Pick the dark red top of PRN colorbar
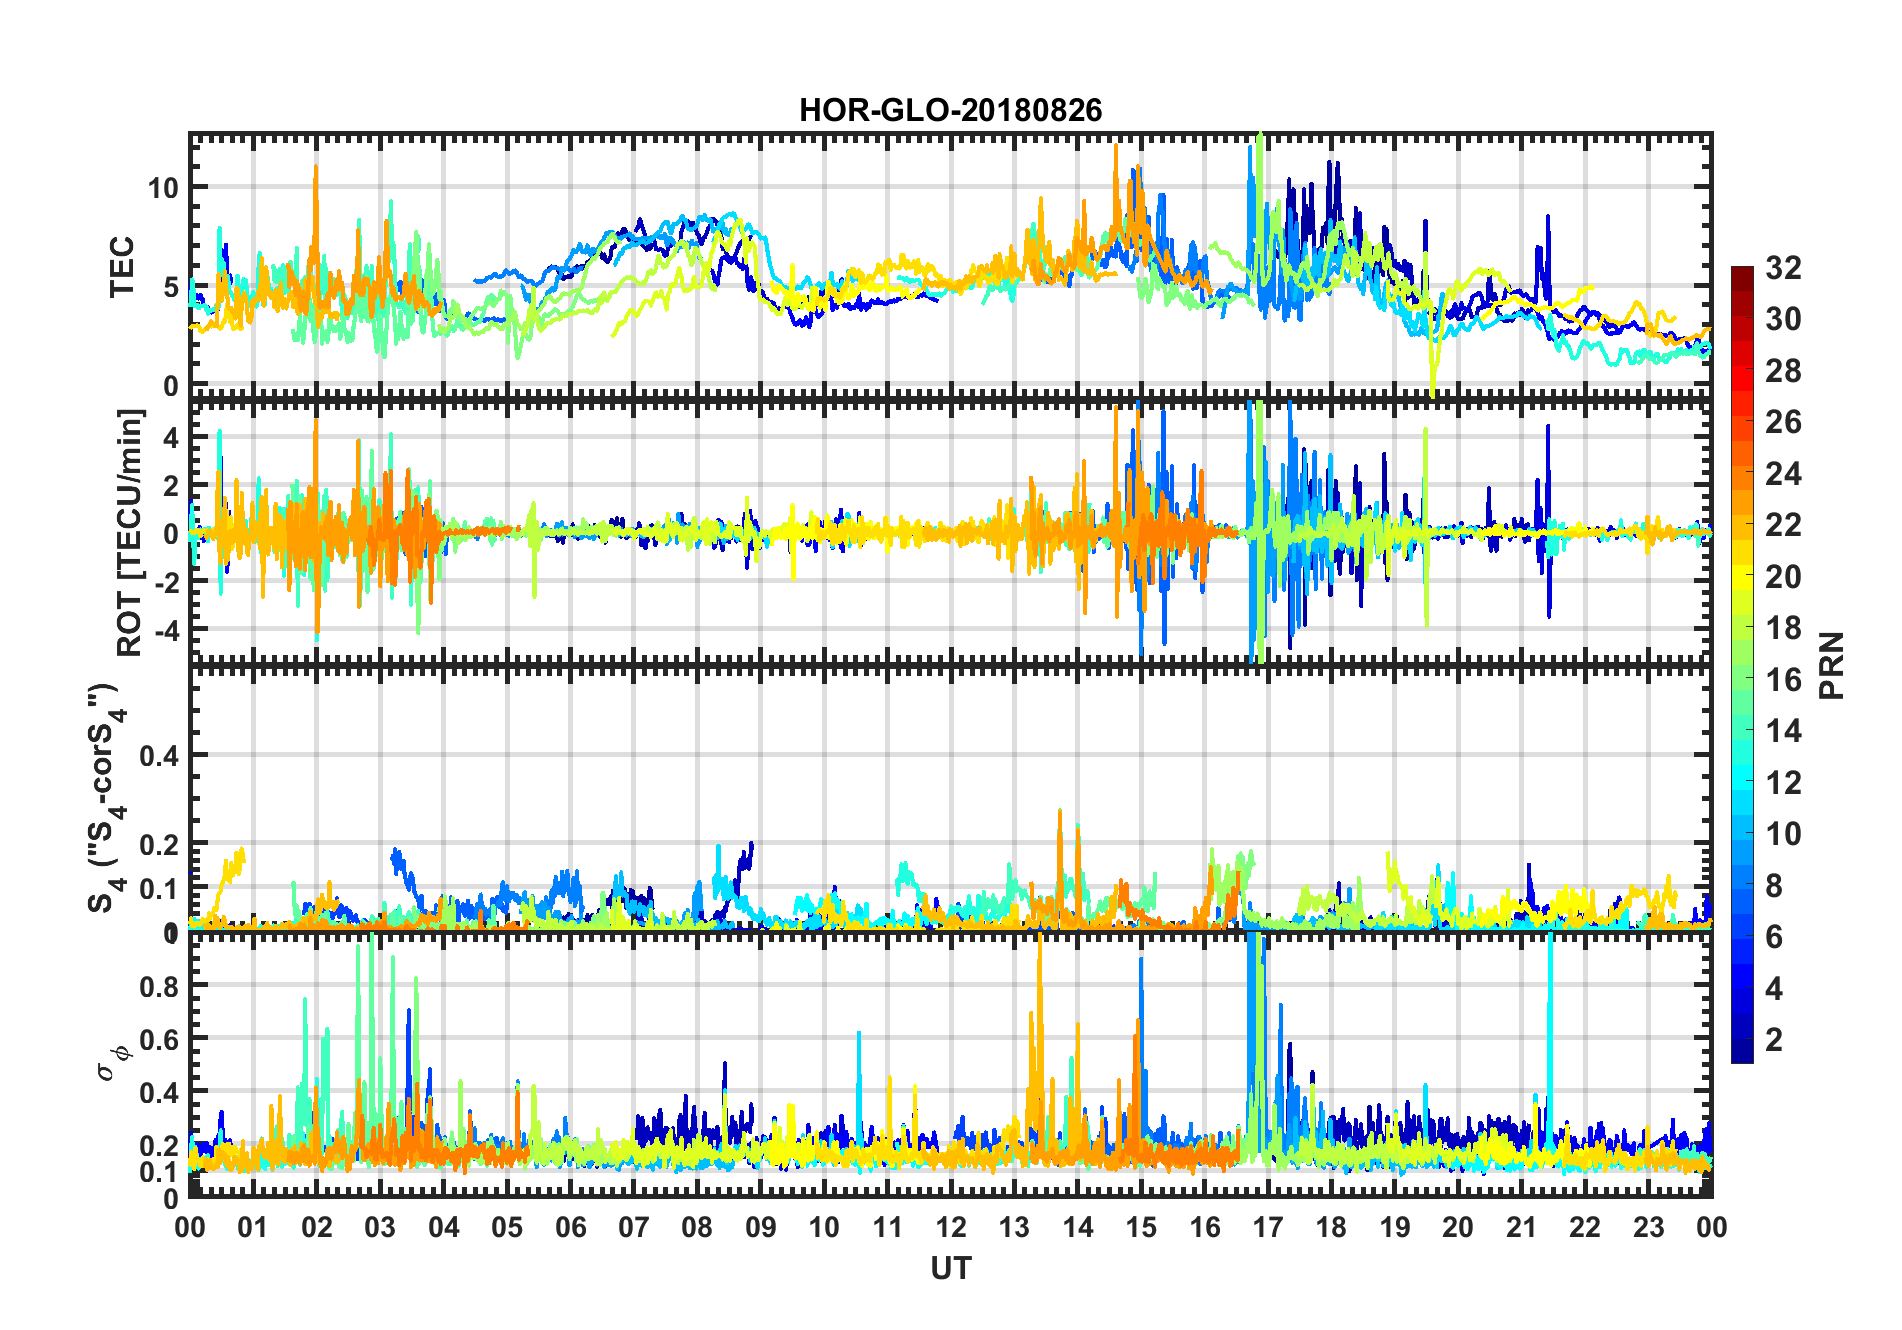 (1742, 274)
